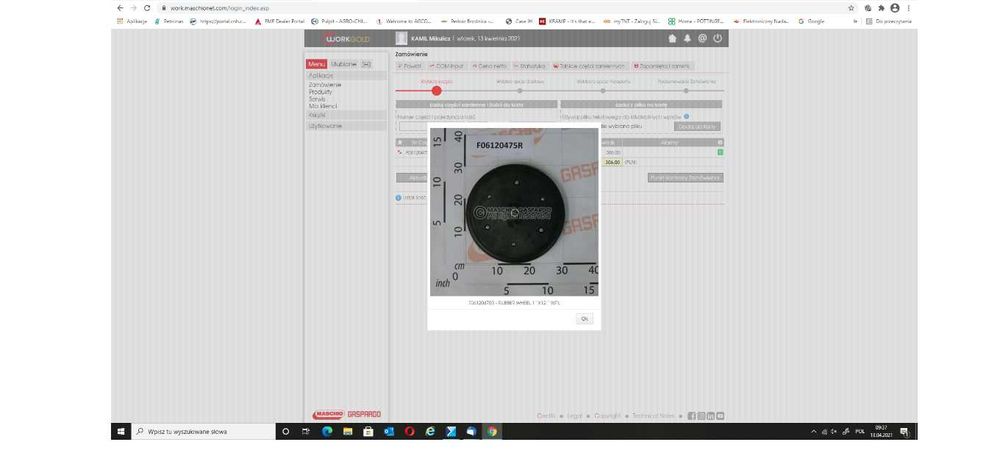Image resolution: width=1000 pixels, height=459 pixels.
Task: Click the order button below the PLN total
Action: [686, 178]
